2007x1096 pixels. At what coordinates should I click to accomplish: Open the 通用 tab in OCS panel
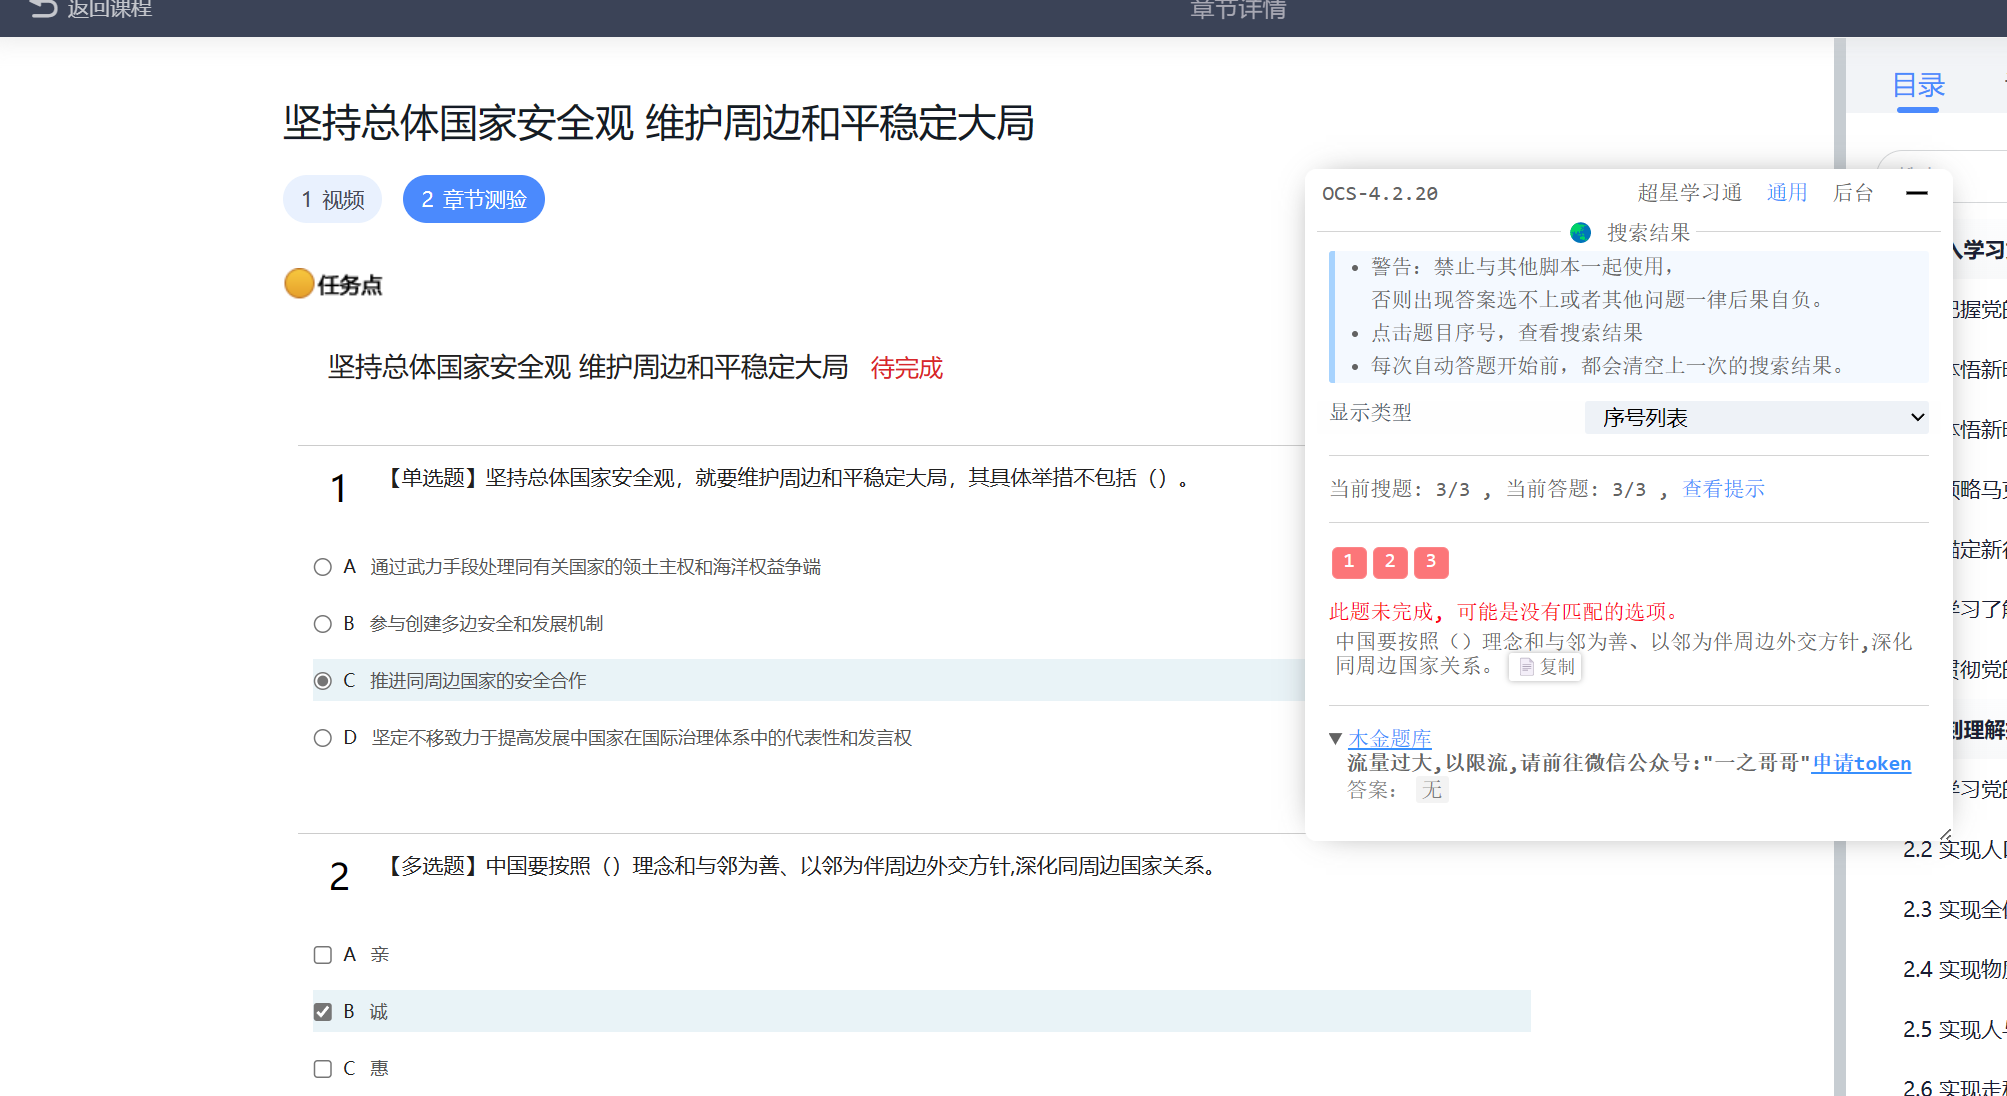pyautogui.click(x=1786, y=193)
